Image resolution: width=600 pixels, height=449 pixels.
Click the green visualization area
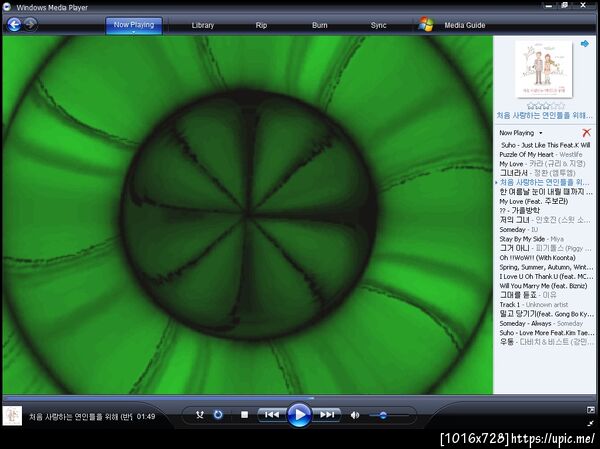248,215
